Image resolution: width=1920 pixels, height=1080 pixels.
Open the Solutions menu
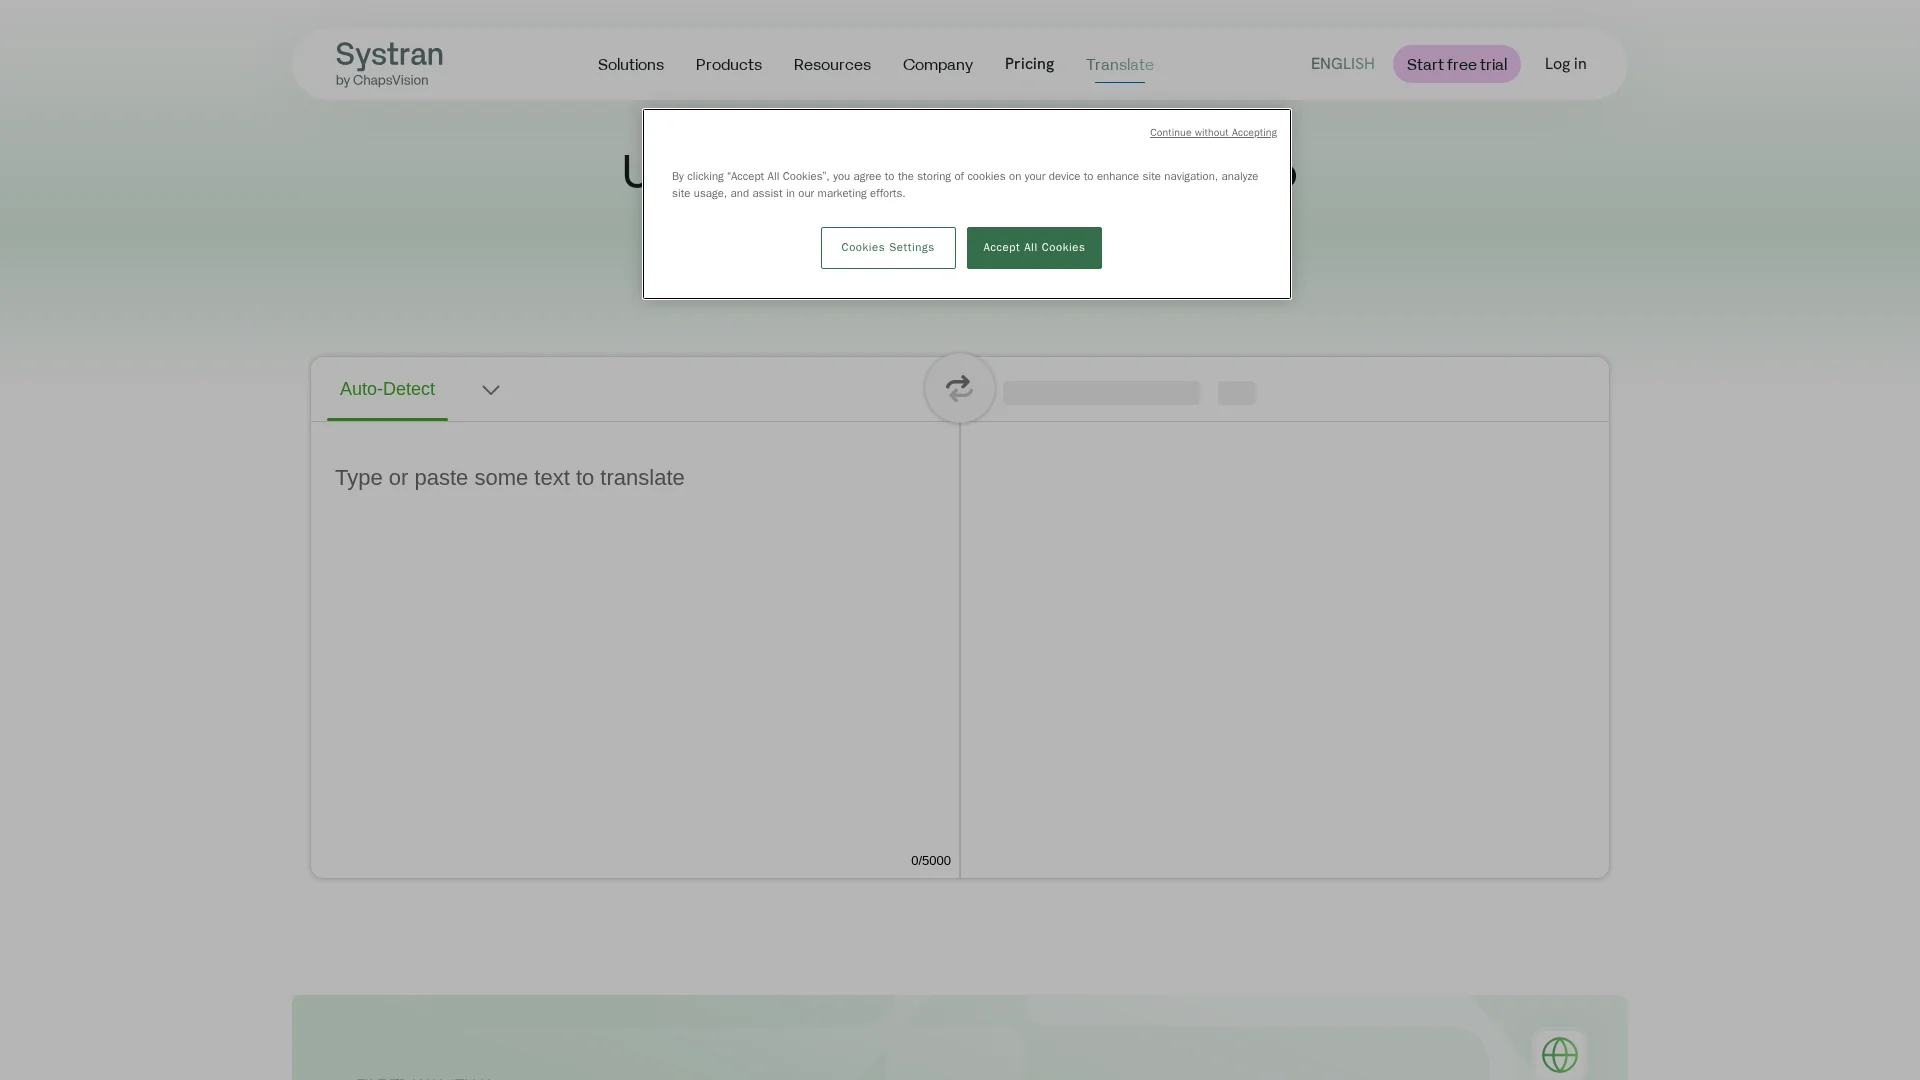tap(630, 64)
